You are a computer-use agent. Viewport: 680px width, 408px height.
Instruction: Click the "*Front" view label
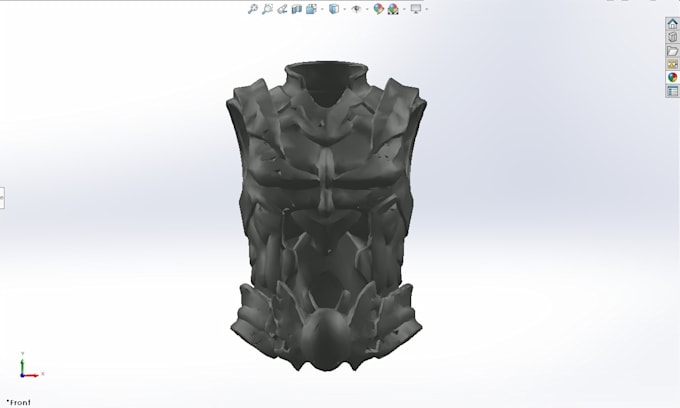pyautogui.click(x=19, y=402)
